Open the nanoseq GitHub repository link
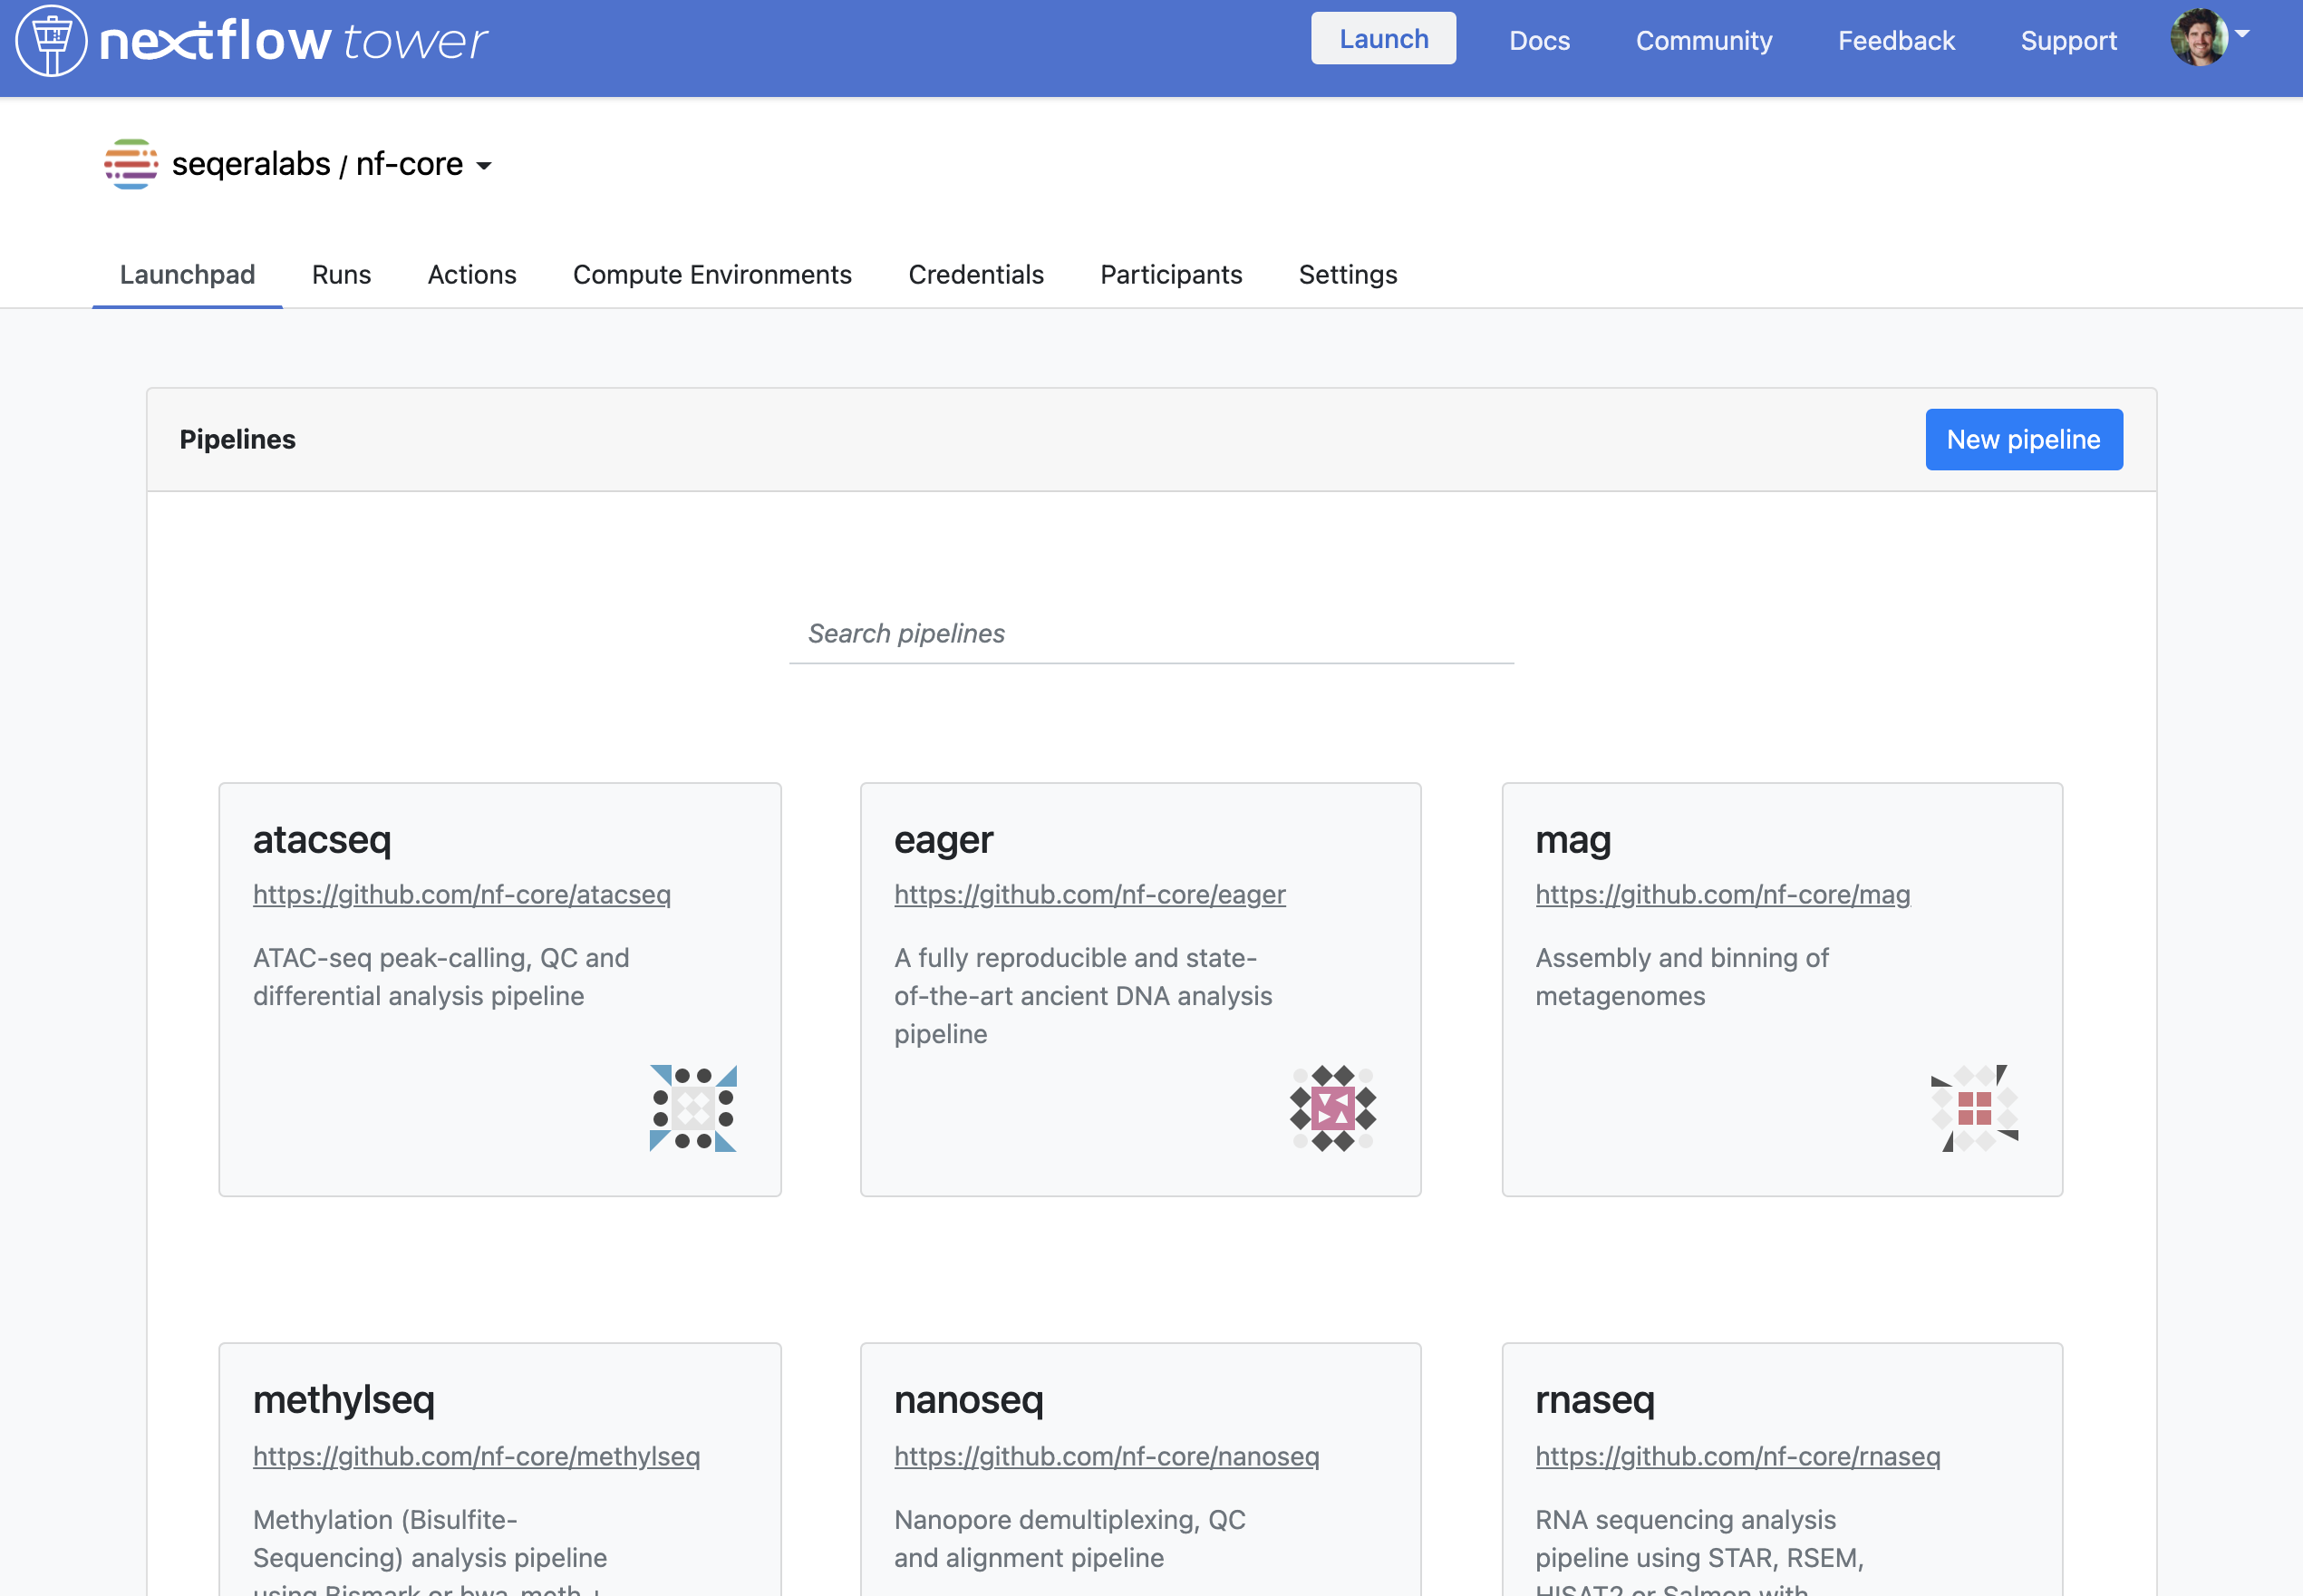Image resolution: width=2303 pixels, height=1596 pixels. (x=1106, y=1456)
